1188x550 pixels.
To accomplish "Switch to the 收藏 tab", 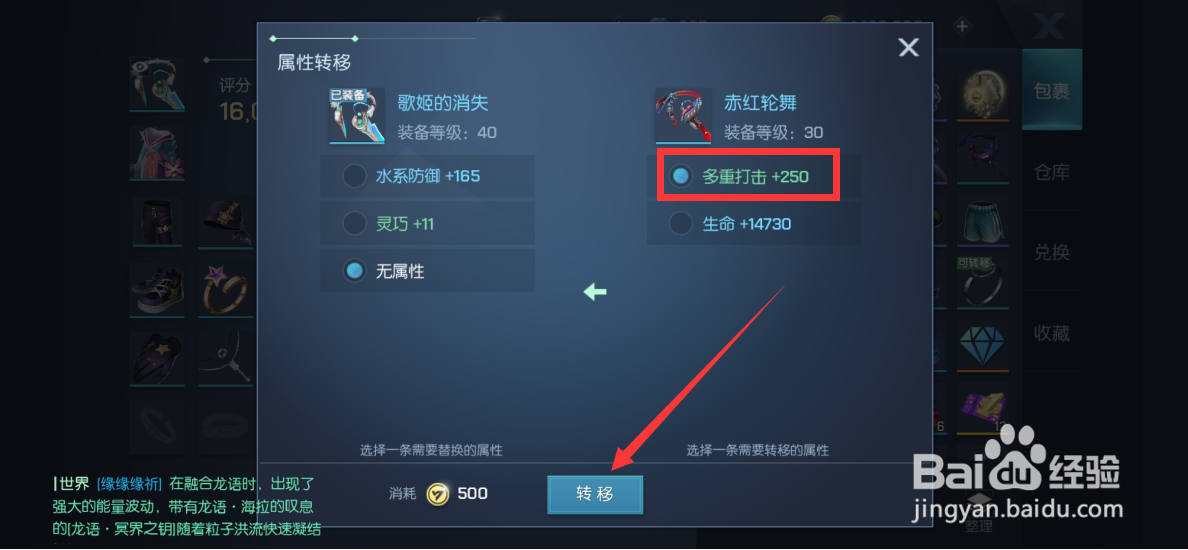I will coord(1052,332).
